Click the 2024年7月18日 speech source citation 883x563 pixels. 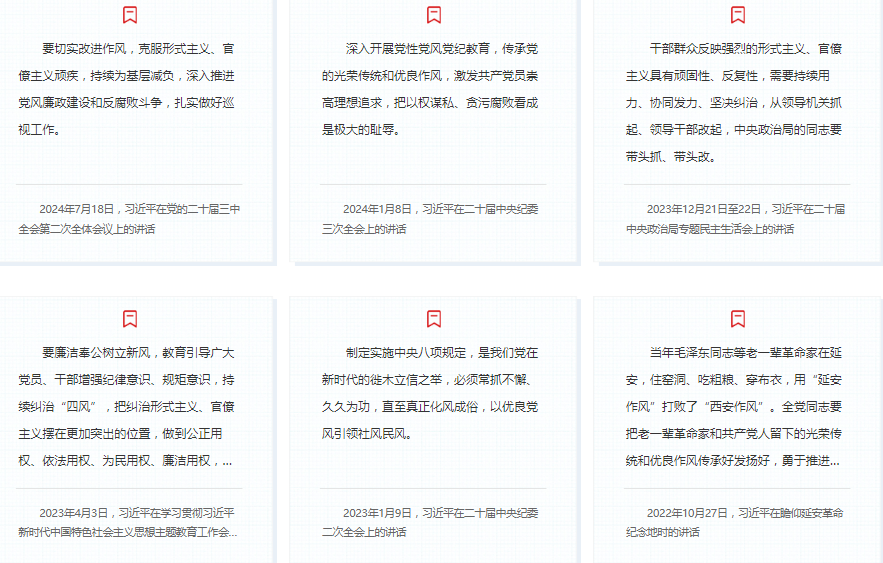click(x=130, y=219)
